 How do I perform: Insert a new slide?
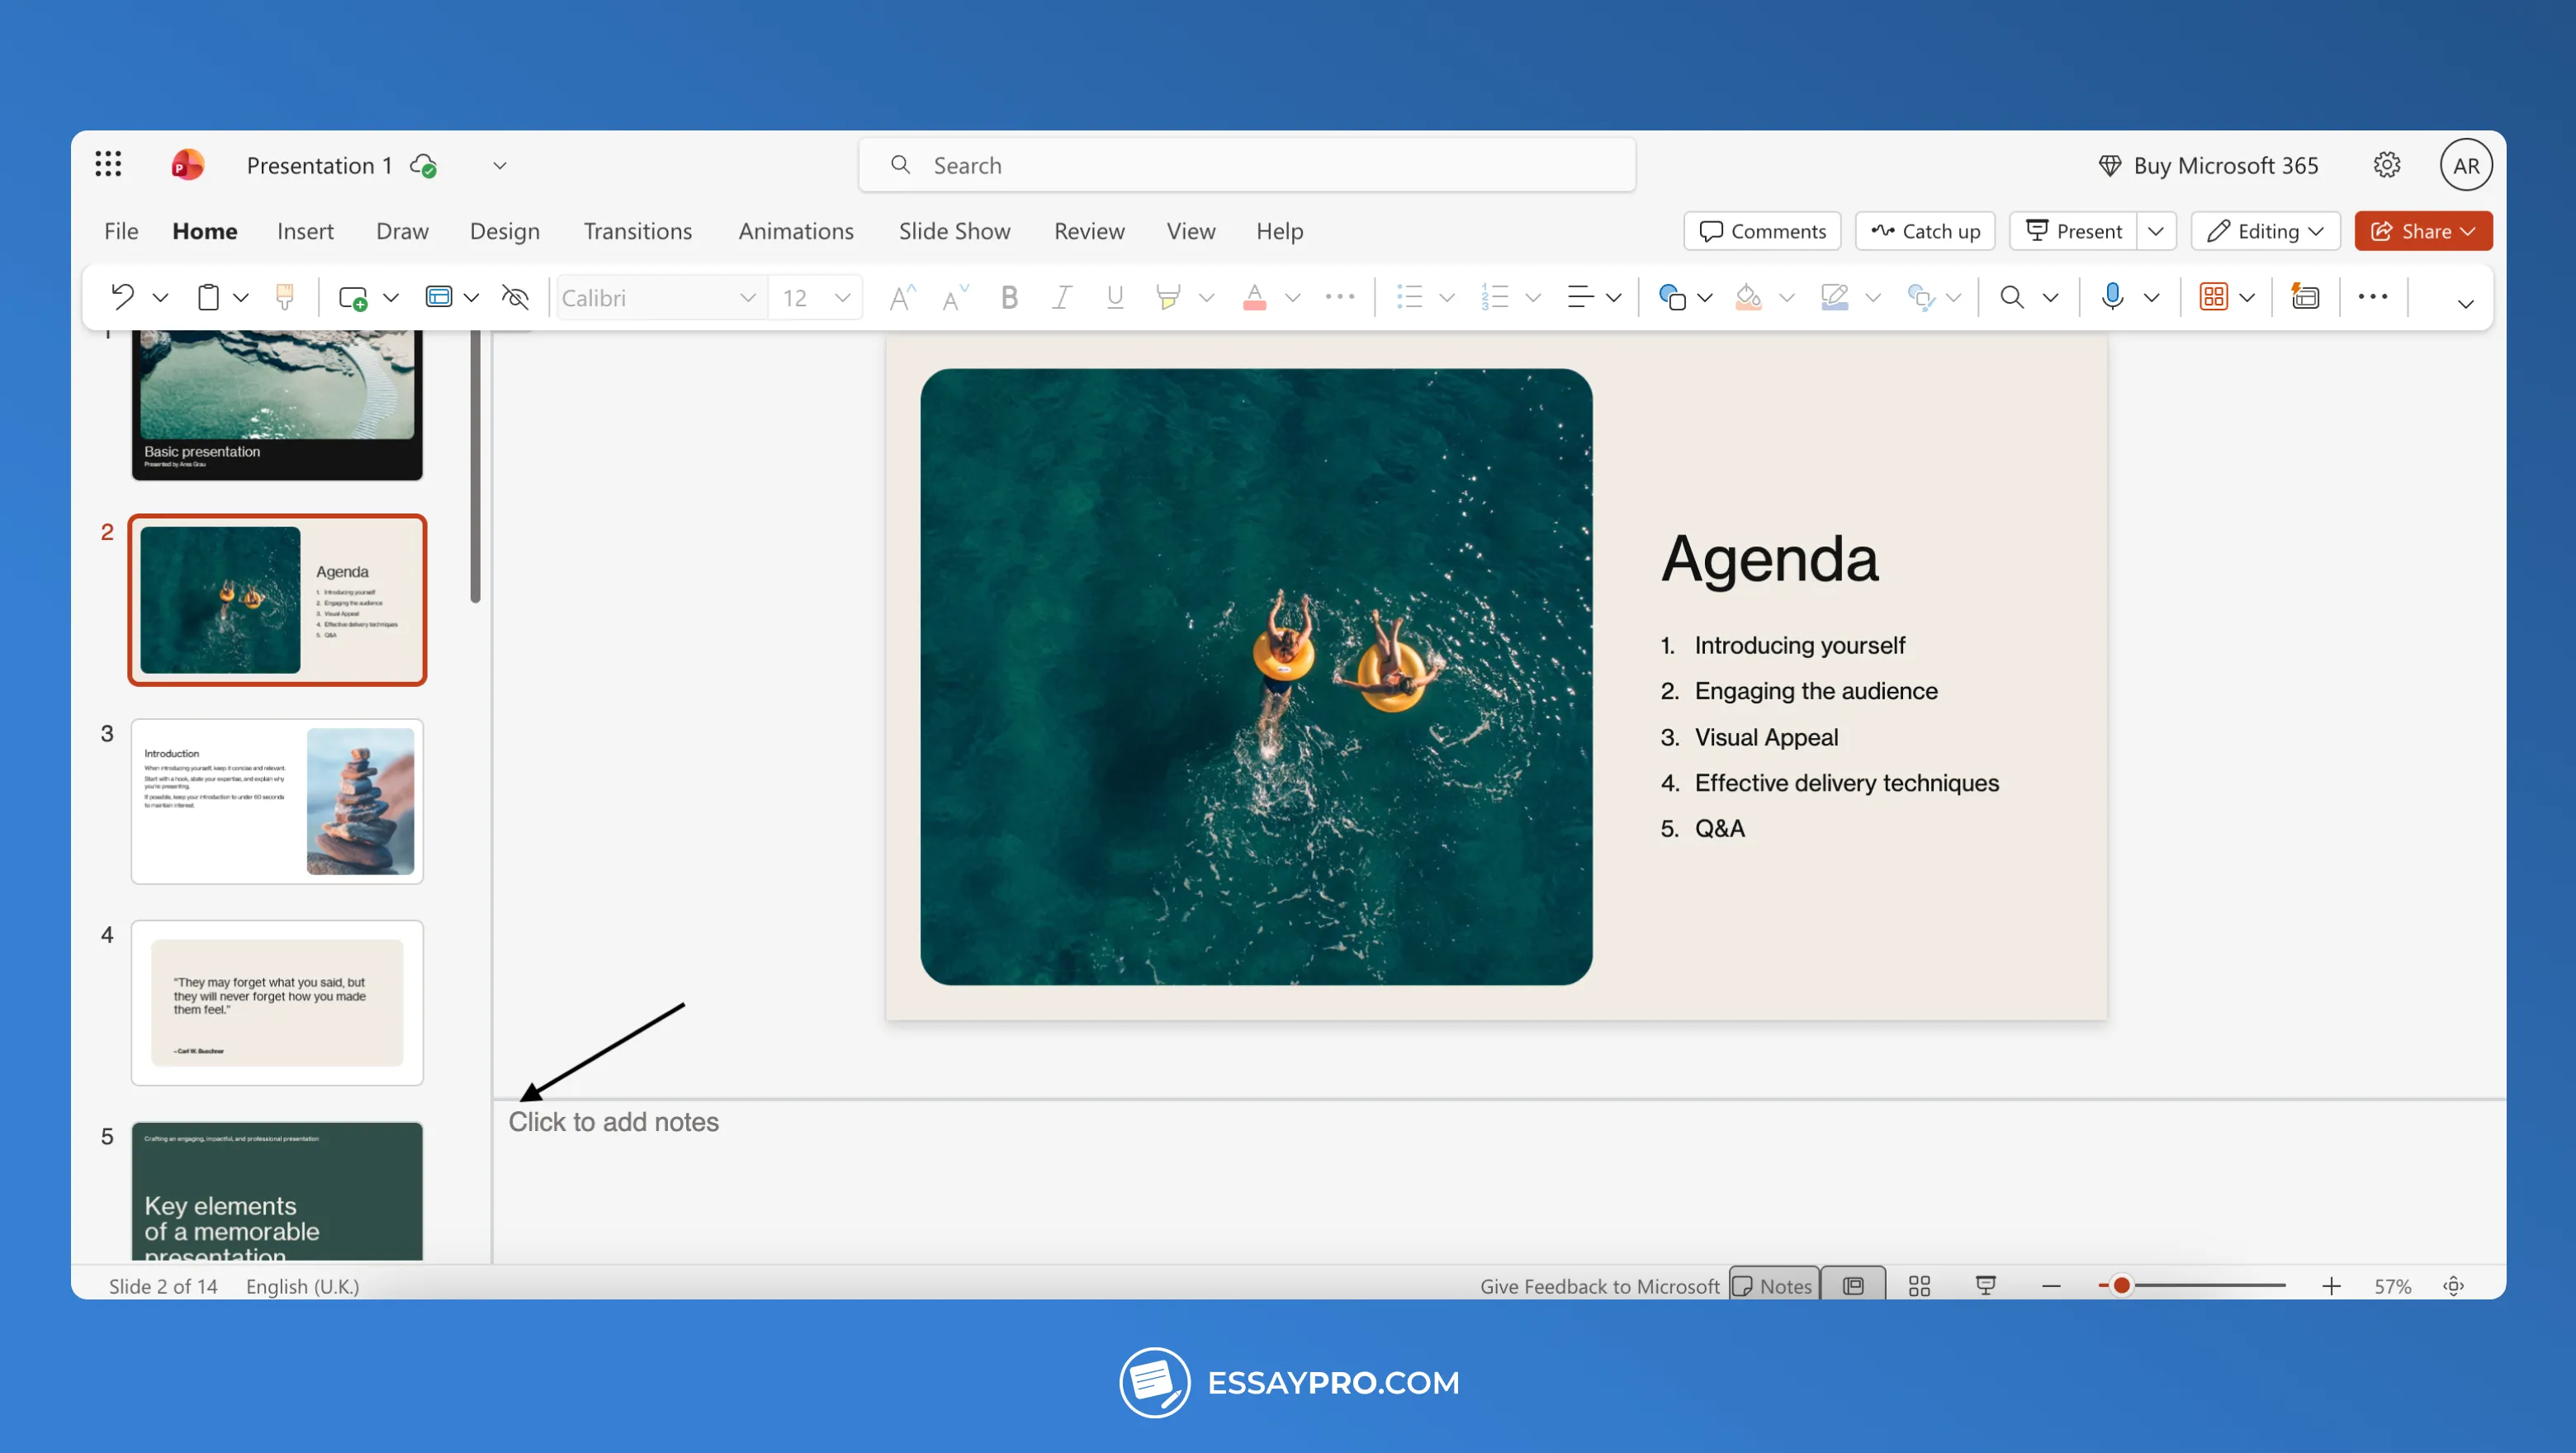(x=355, y=297)
